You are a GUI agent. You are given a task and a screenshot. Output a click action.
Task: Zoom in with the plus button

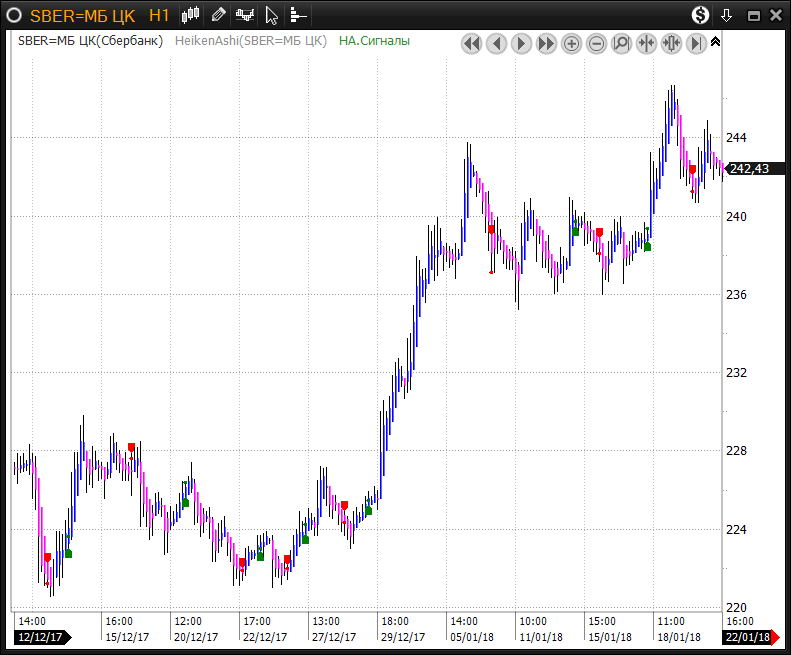[x=571, y=43]
